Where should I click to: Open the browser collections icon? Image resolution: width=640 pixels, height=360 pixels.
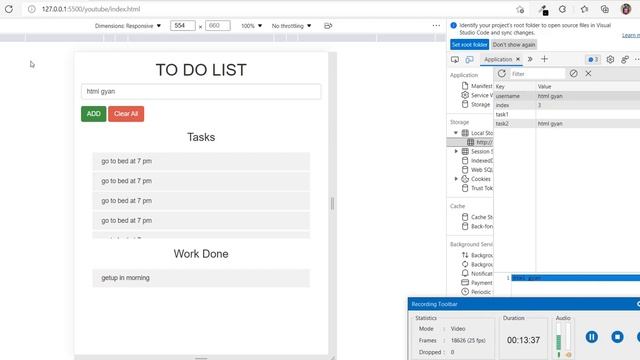click(605, 9)
